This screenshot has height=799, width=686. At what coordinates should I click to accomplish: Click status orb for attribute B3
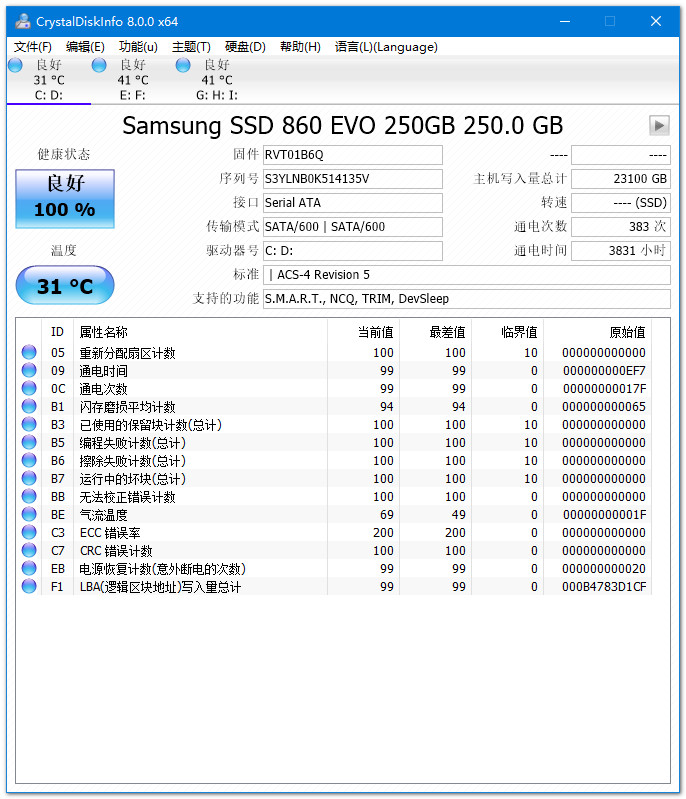pyautogui.click(x=29, y=424)
